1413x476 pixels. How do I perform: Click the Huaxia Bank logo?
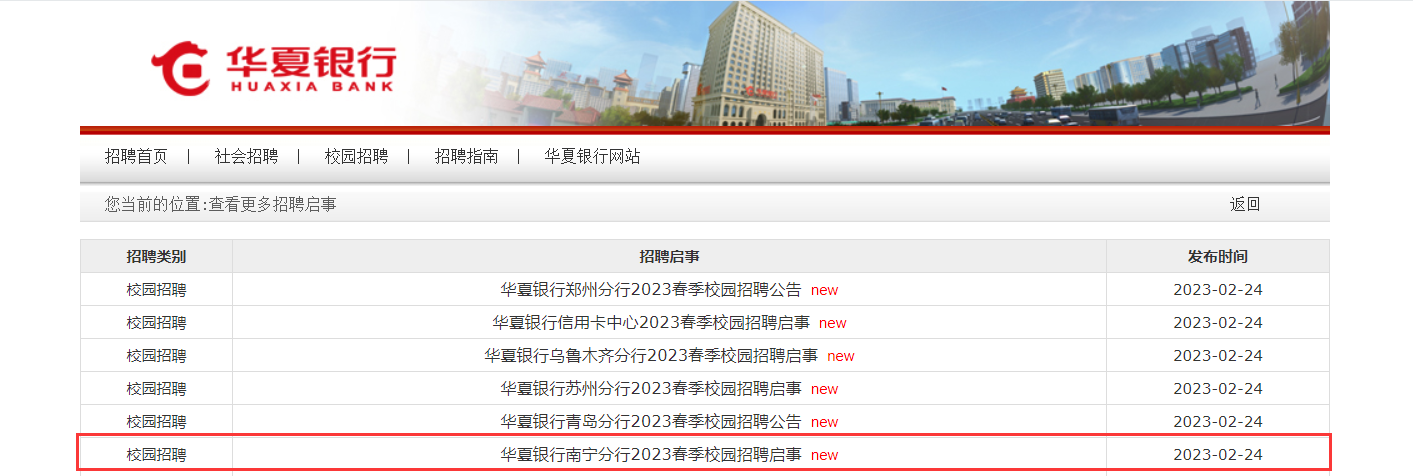tap(274, 68)
